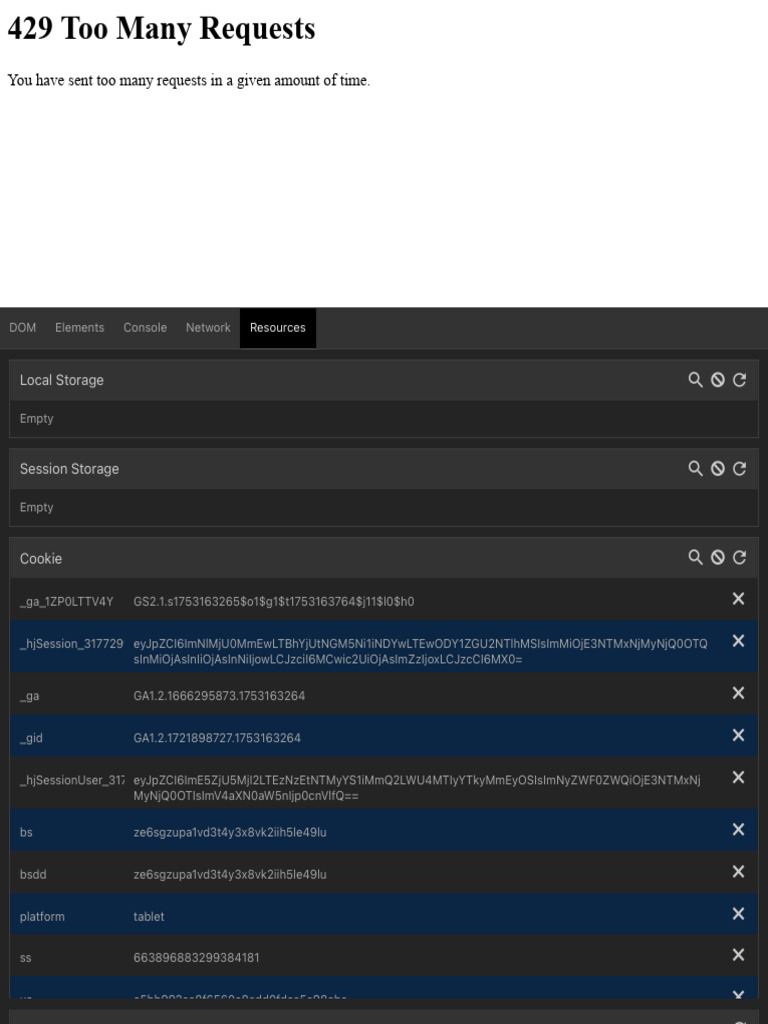This screenshot has width=768, height=1024.
Task: Click the _ga cookie value GA1.2.1666295873.1753163264
Action: coord(219,696)
